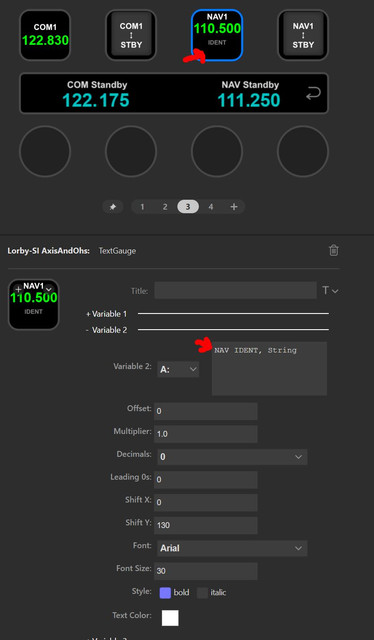Click the Shift Y input field
Screen dimensions: 374x640
206,525
